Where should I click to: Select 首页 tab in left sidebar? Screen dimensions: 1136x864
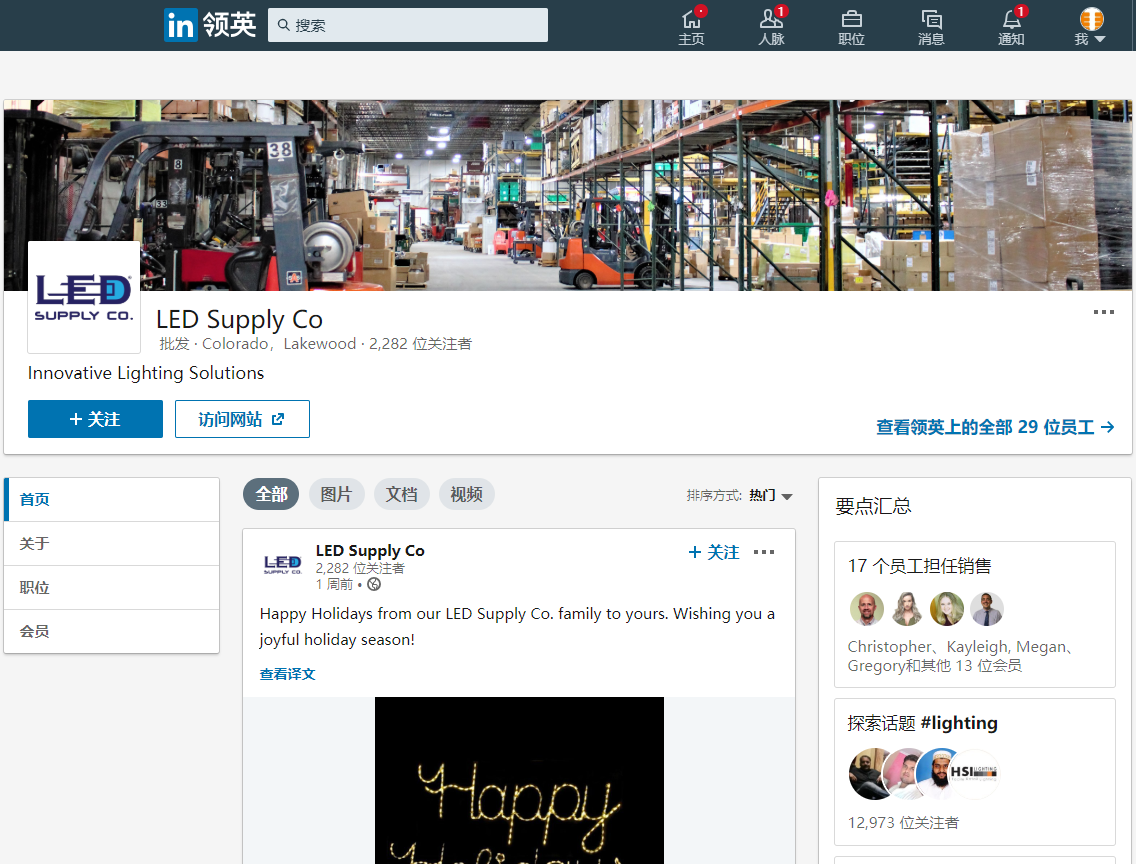(x=112, y=500)
